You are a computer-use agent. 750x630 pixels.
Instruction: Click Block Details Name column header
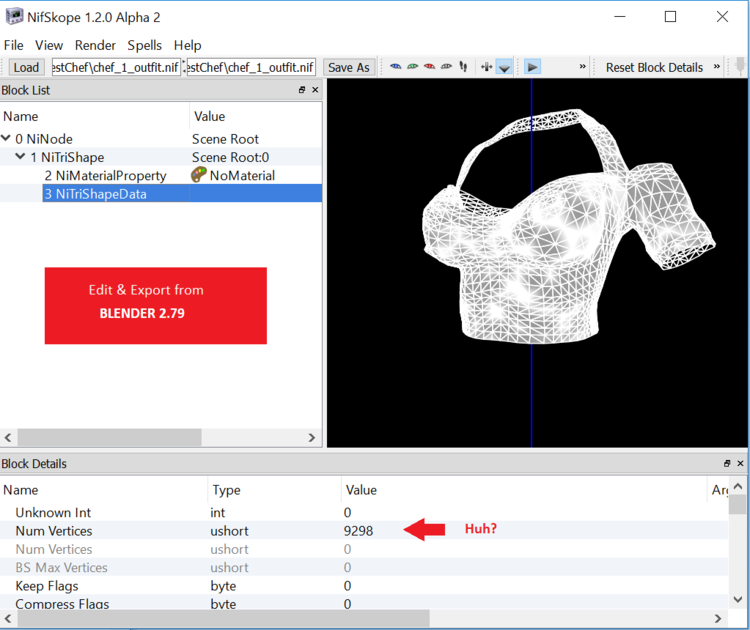pyautogui.click(x=104, y=490)
